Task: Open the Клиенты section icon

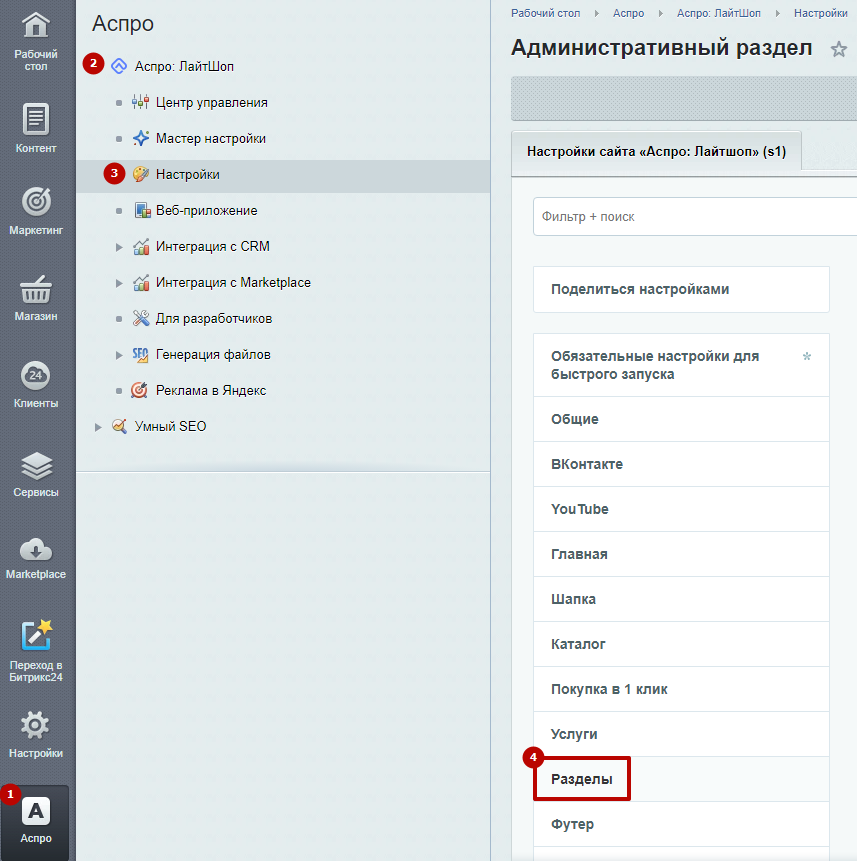Action: click(x=36, y=375)
